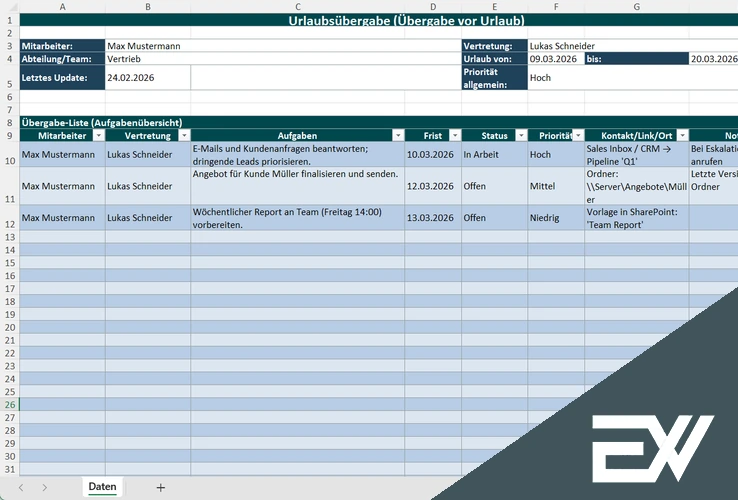Screen dimensions: 738x500
Task: Select row 10 header
Action: point(10,154)
